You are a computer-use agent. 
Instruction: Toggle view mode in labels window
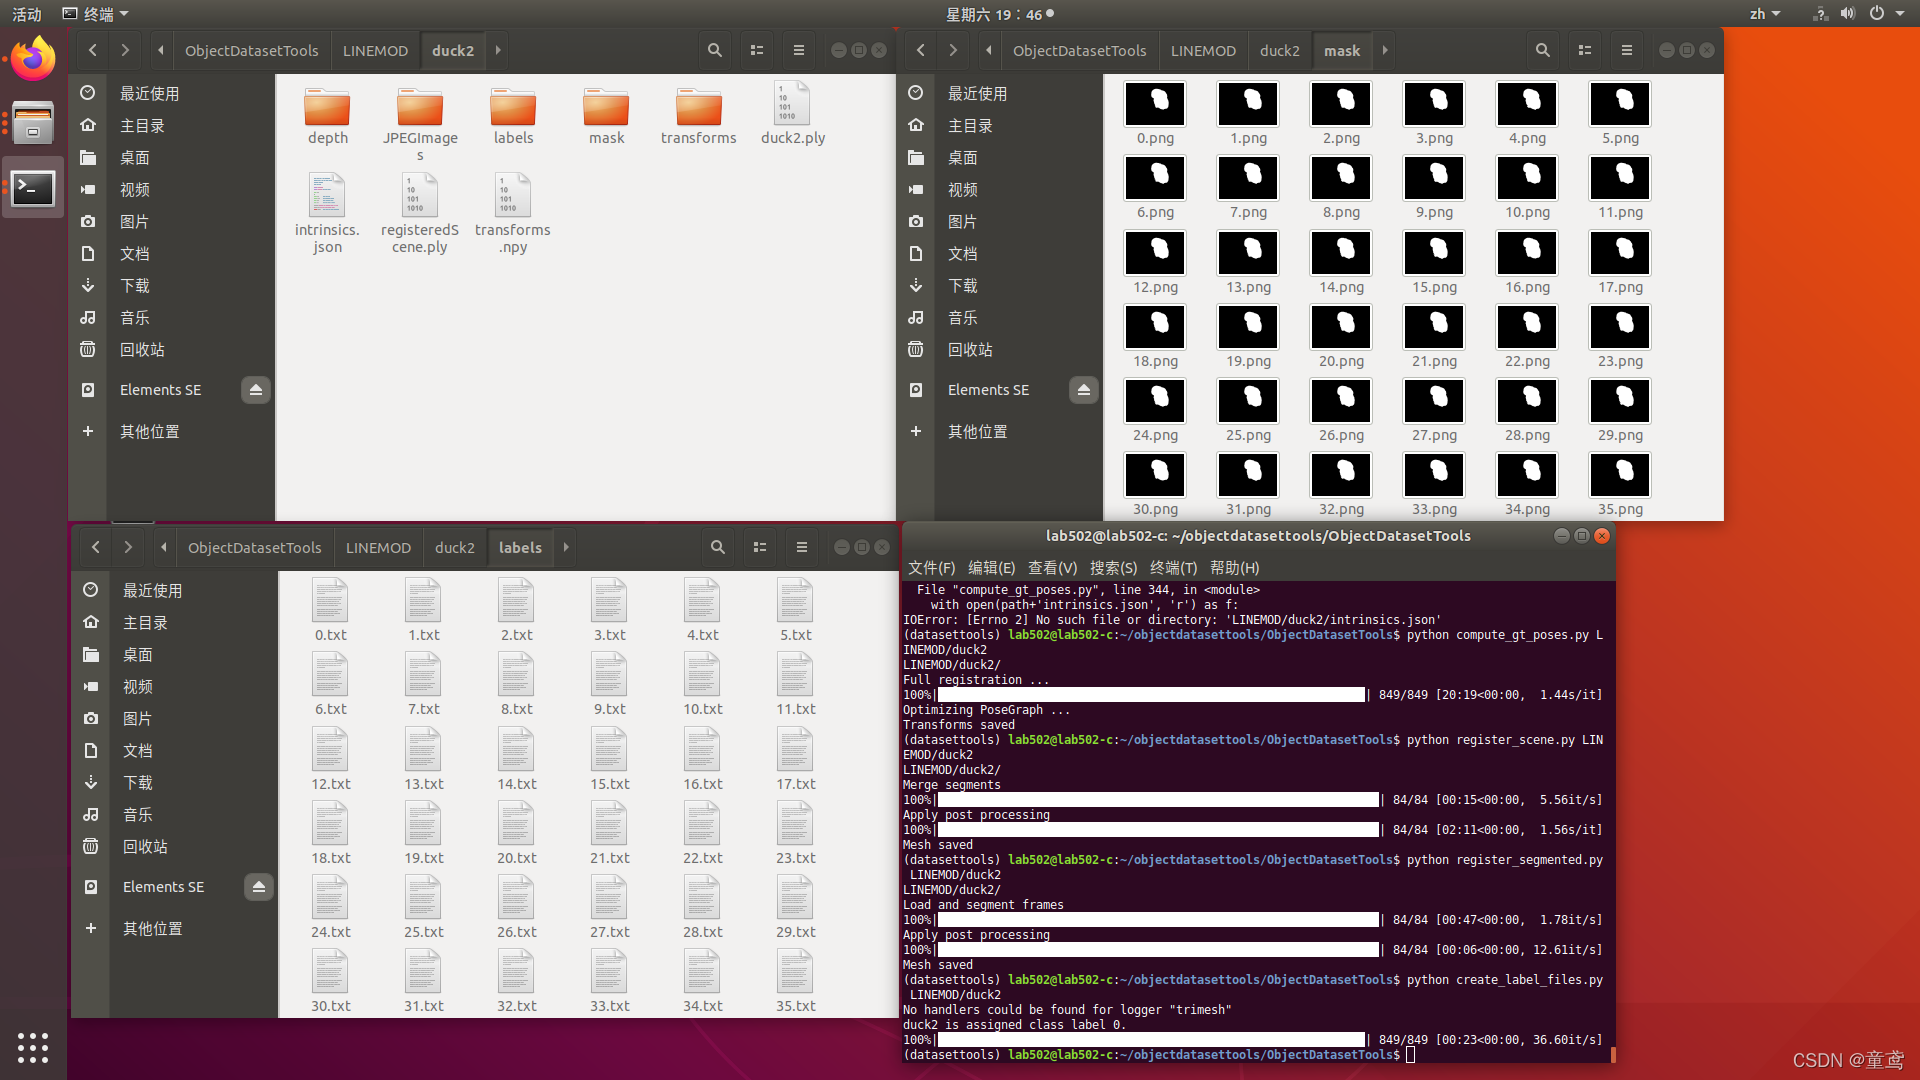[759, 547]
